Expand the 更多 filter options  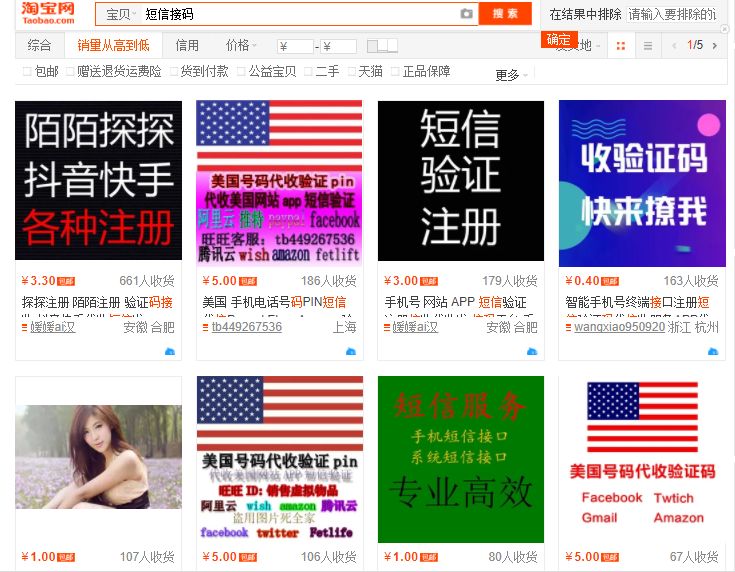coord(511,75)
